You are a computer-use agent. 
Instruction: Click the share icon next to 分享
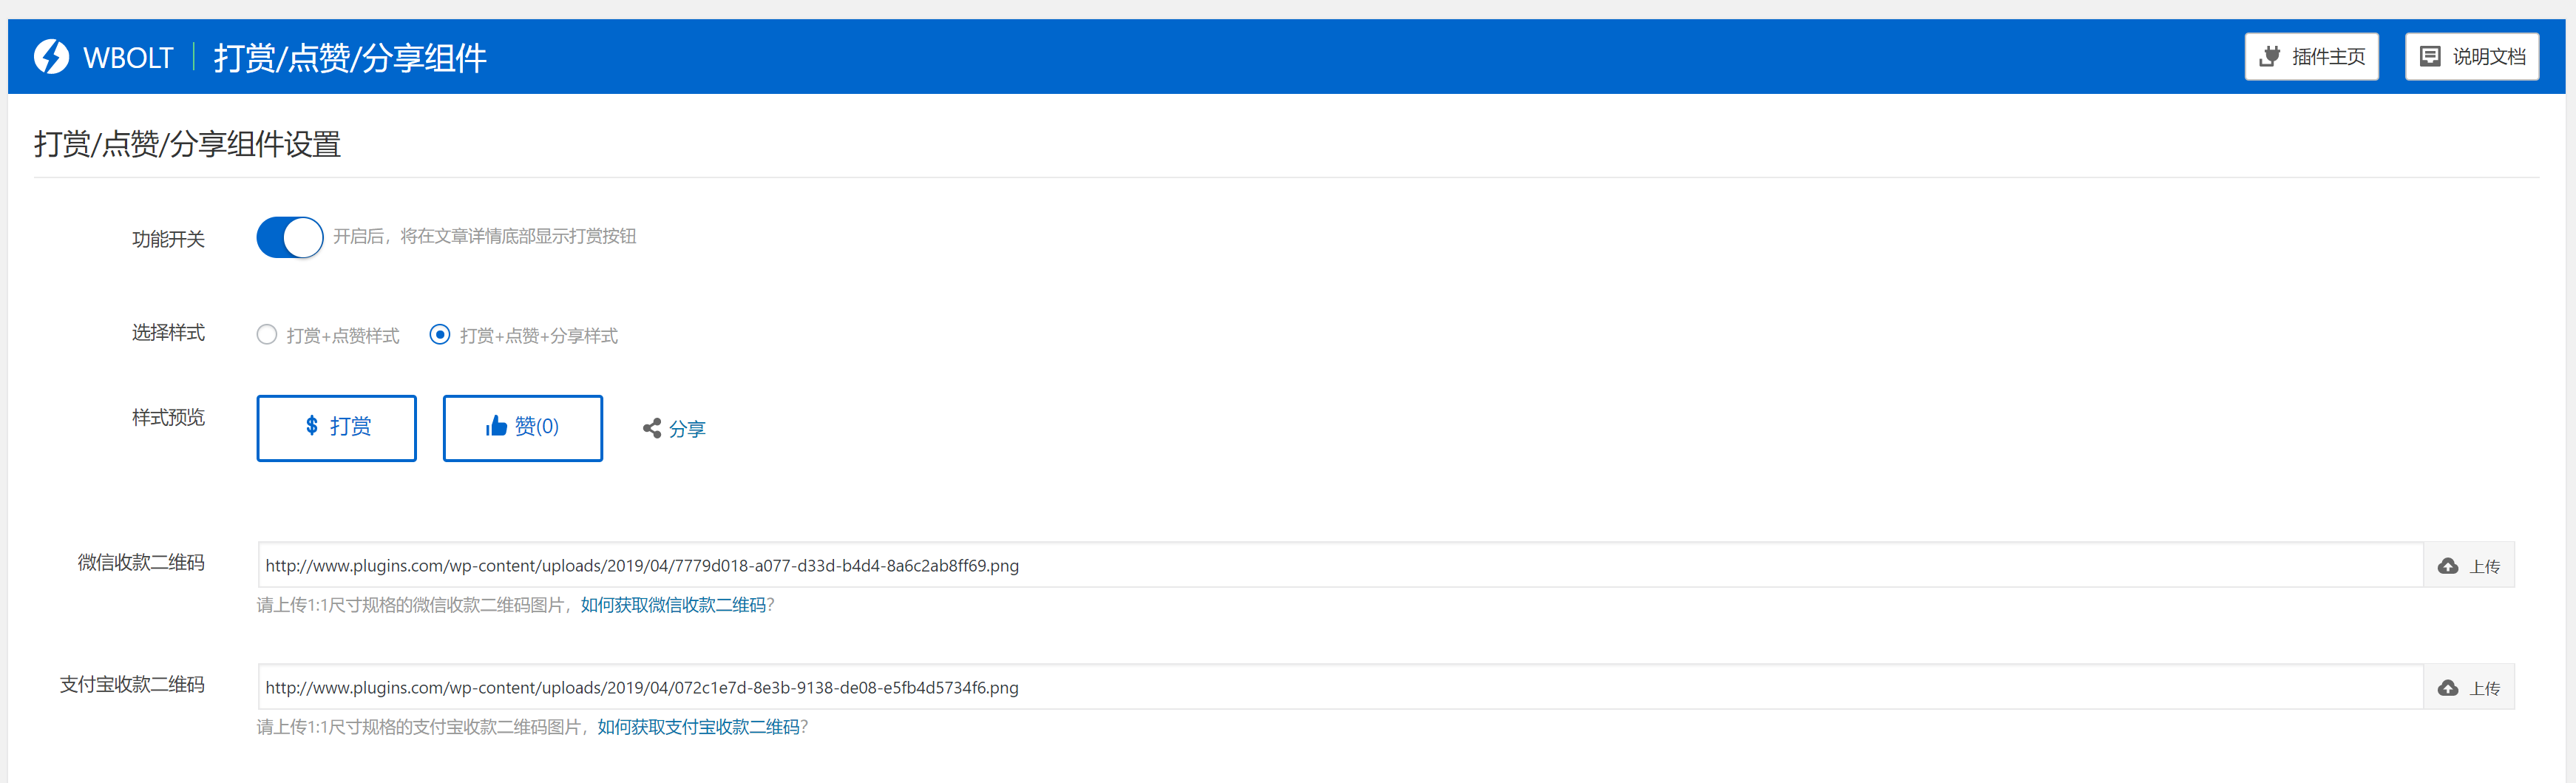click(x=652, y=429)
